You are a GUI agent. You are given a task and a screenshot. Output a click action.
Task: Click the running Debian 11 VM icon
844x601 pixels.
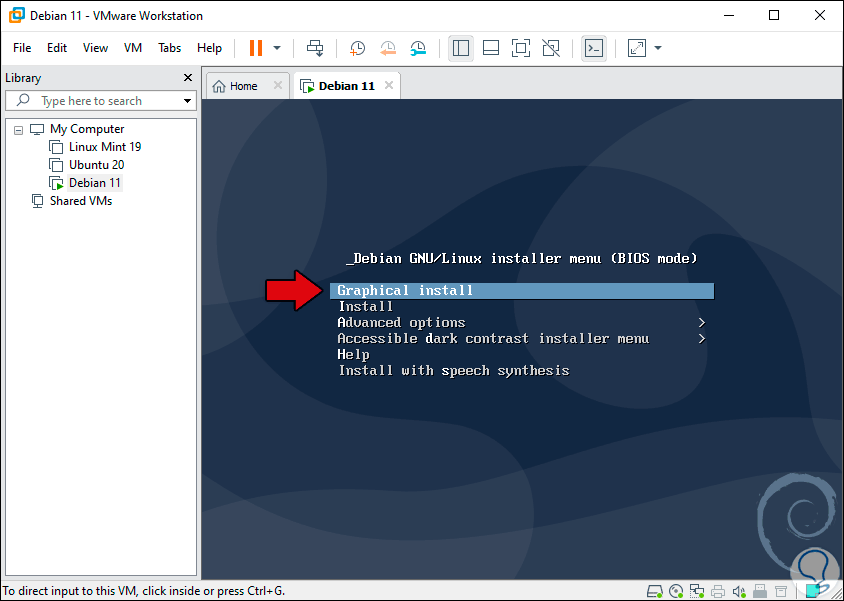click(56, 183)
